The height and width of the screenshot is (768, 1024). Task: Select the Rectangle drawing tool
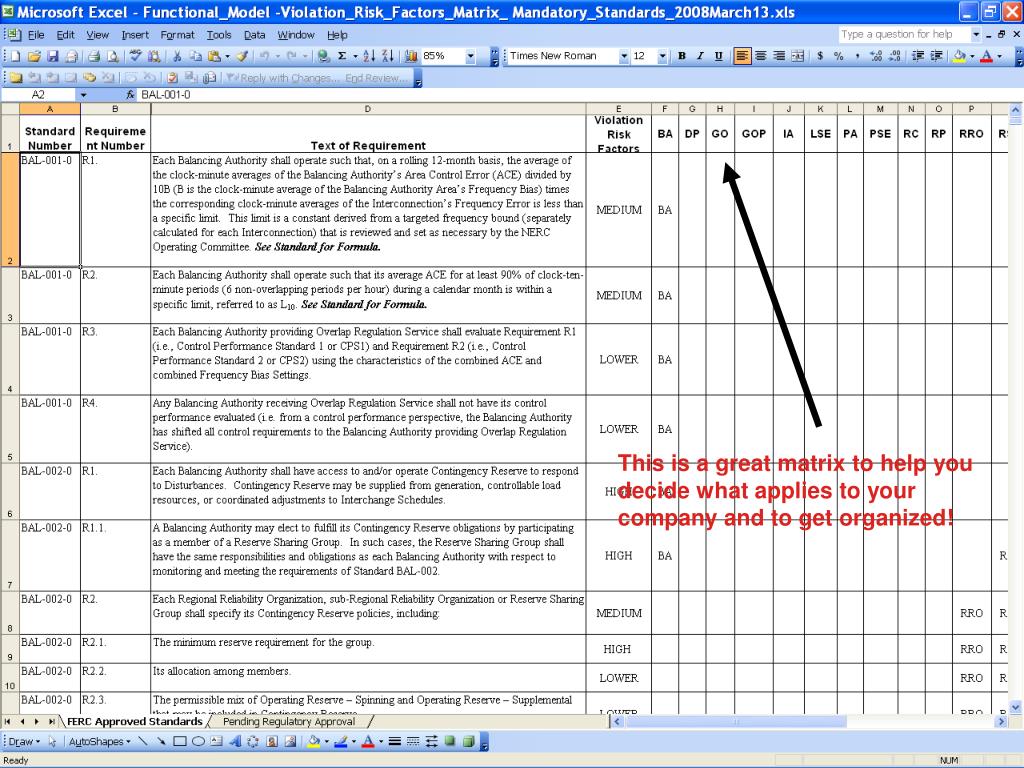pyautogui.click(x=180, y=741)
